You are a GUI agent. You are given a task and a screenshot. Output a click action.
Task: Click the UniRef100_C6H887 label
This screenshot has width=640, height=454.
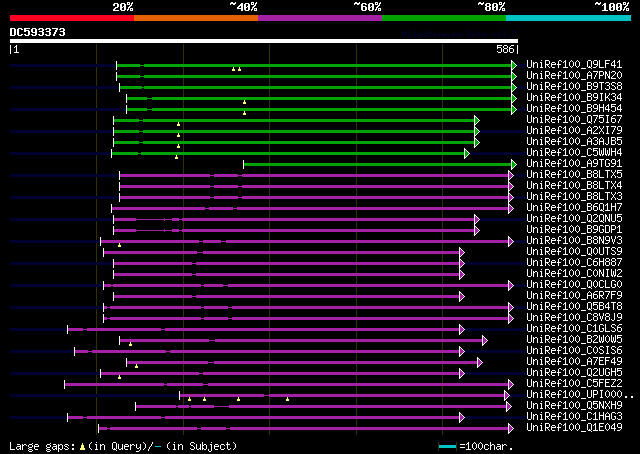click(x=574, y=263)
